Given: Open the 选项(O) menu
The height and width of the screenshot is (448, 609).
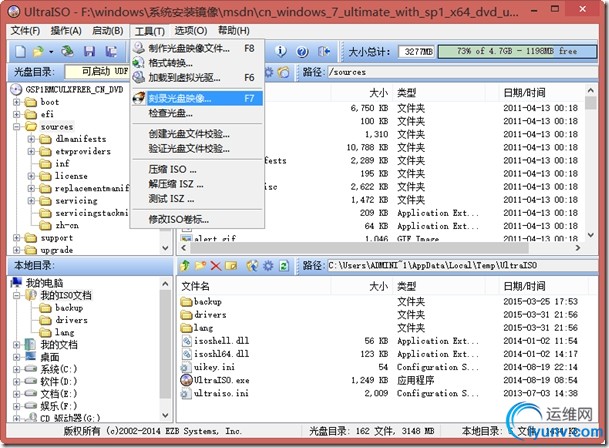Looking at the screenshot, I should [x=191, y=31].
